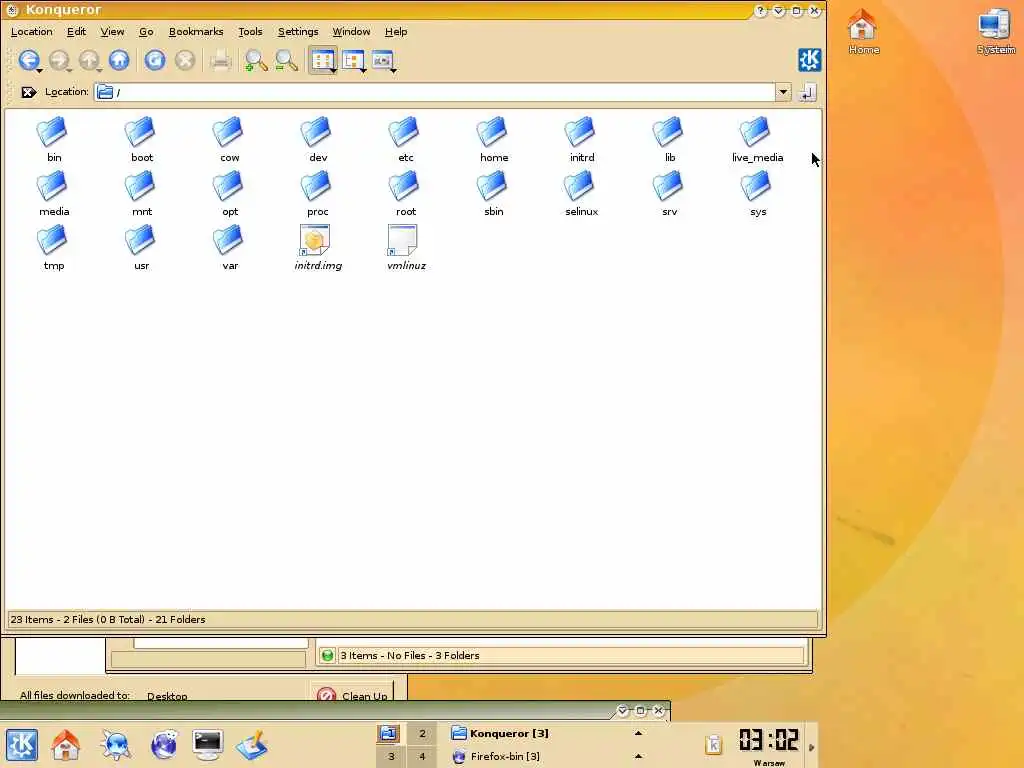
Task: Click the Go button beside location
Action: point(807,92)
